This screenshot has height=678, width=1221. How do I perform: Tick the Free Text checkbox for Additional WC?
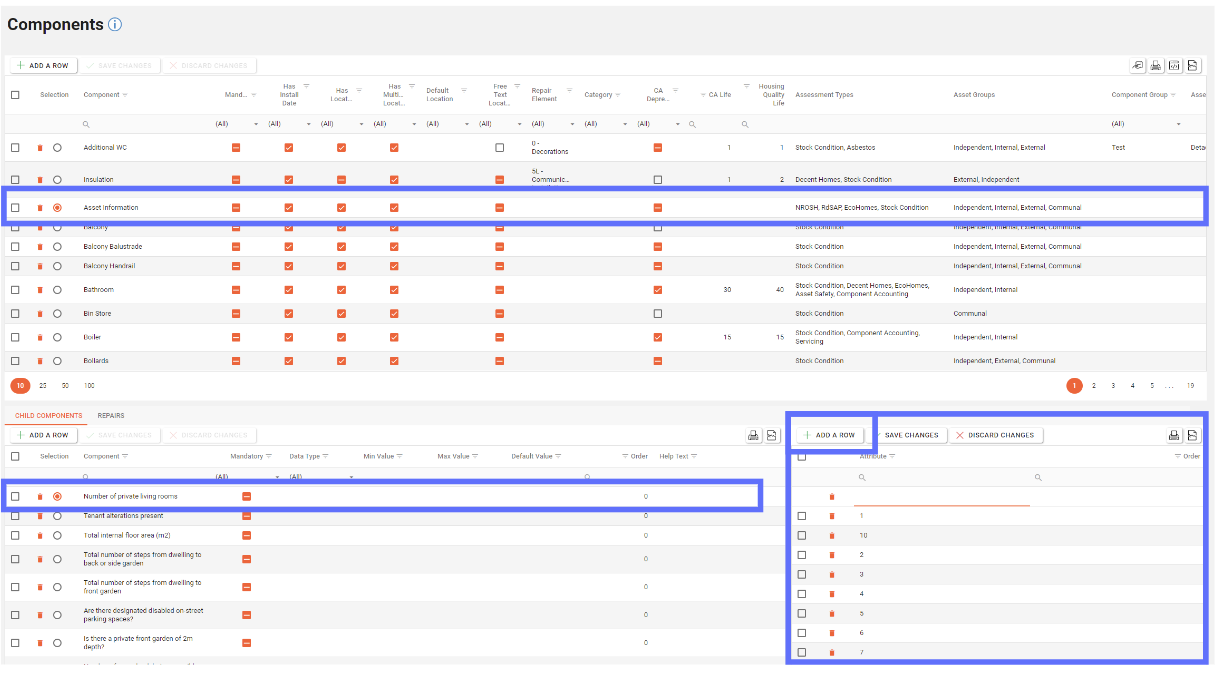pos(499,148)
